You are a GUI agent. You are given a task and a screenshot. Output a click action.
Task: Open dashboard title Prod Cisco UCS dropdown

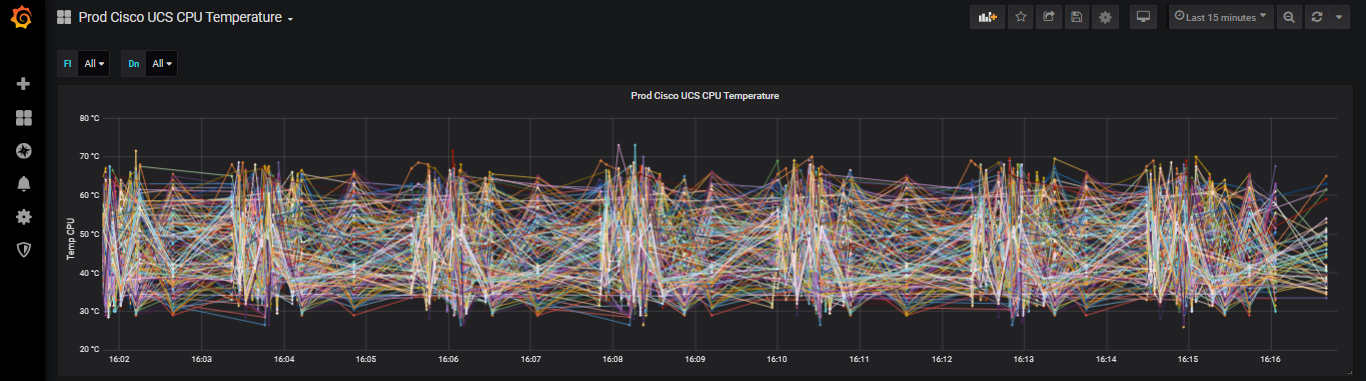point(186,18)
